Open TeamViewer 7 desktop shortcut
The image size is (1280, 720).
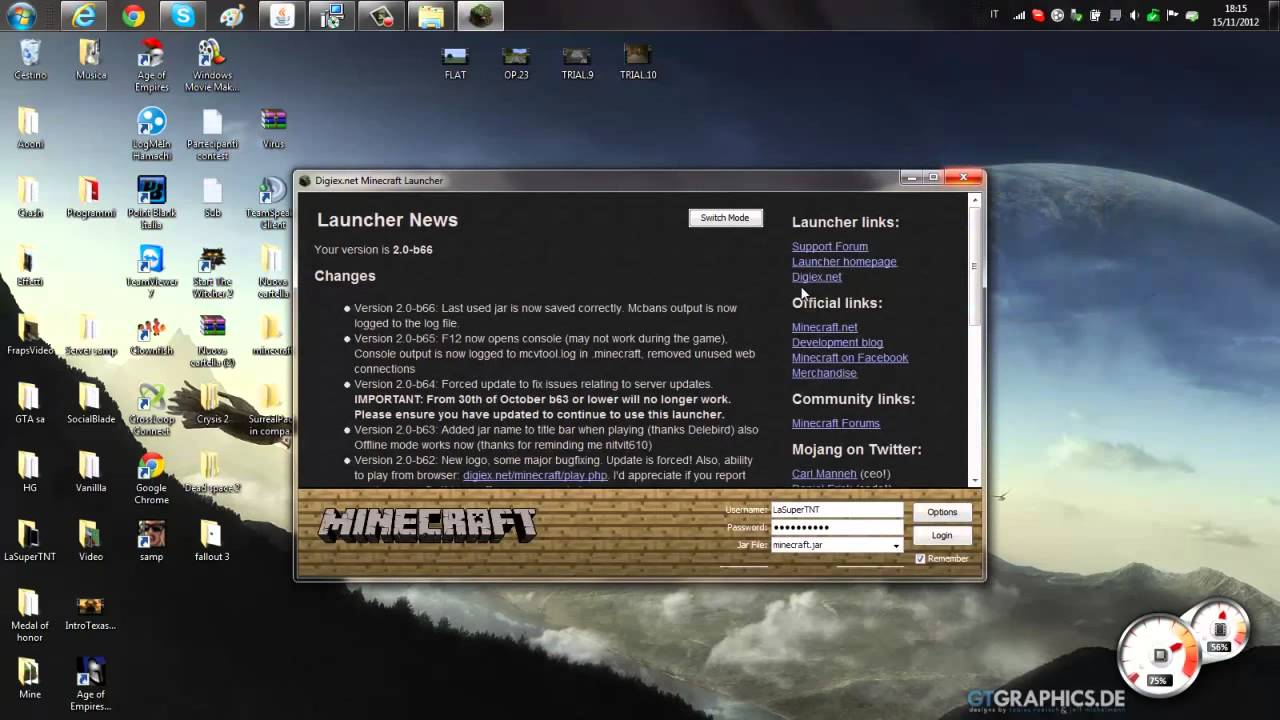[x=151, y=272]
